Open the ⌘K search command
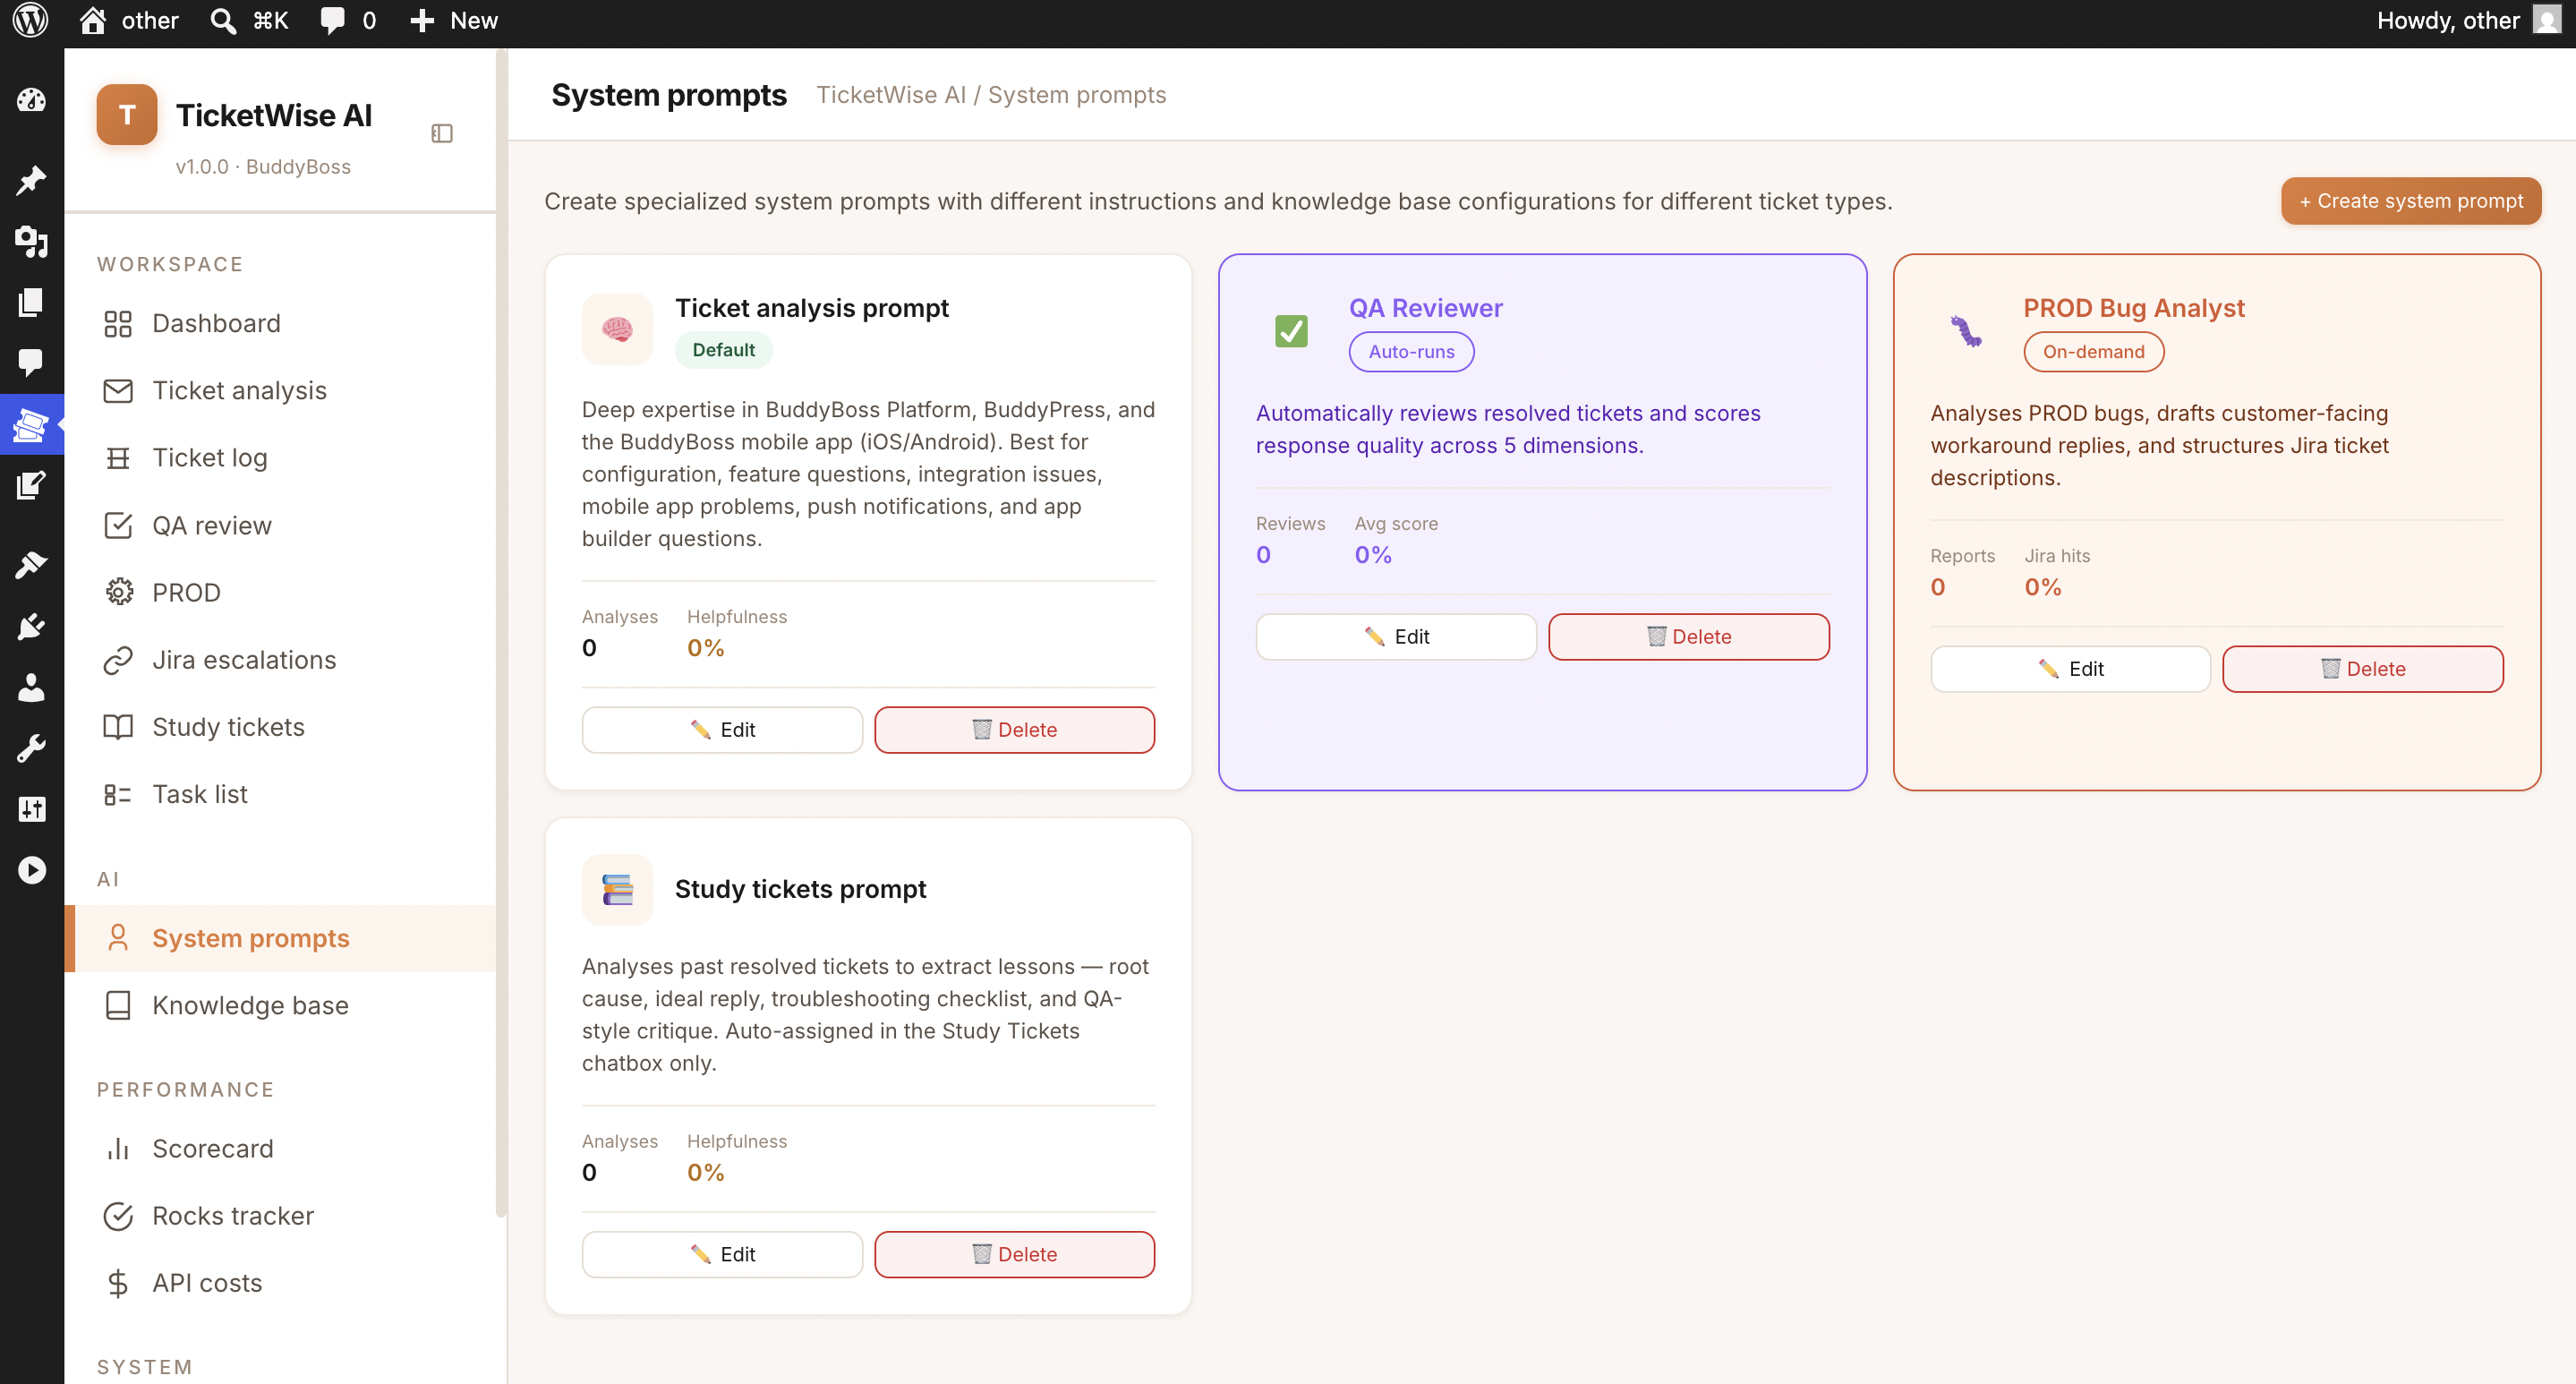The height and width of the screenshot is (1384, 2576). (250, 21)
